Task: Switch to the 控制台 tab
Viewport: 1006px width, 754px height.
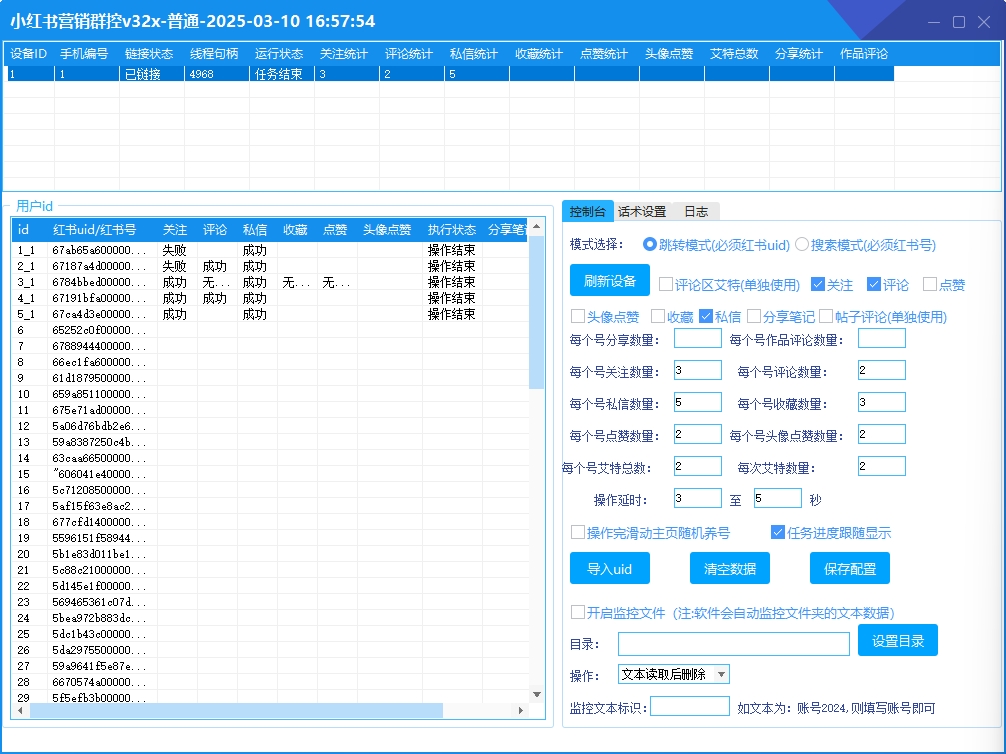Action: coord(587,211)
